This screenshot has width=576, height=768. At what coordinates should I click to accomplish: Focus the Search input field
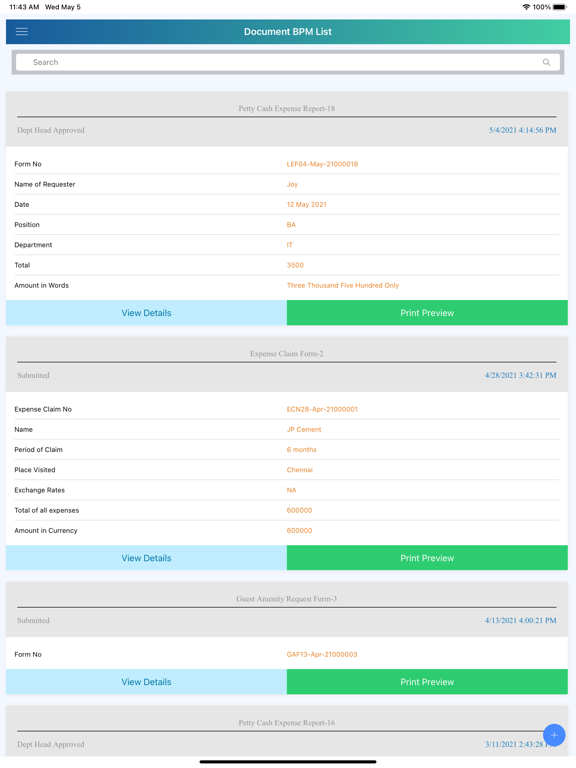(288, 62)
